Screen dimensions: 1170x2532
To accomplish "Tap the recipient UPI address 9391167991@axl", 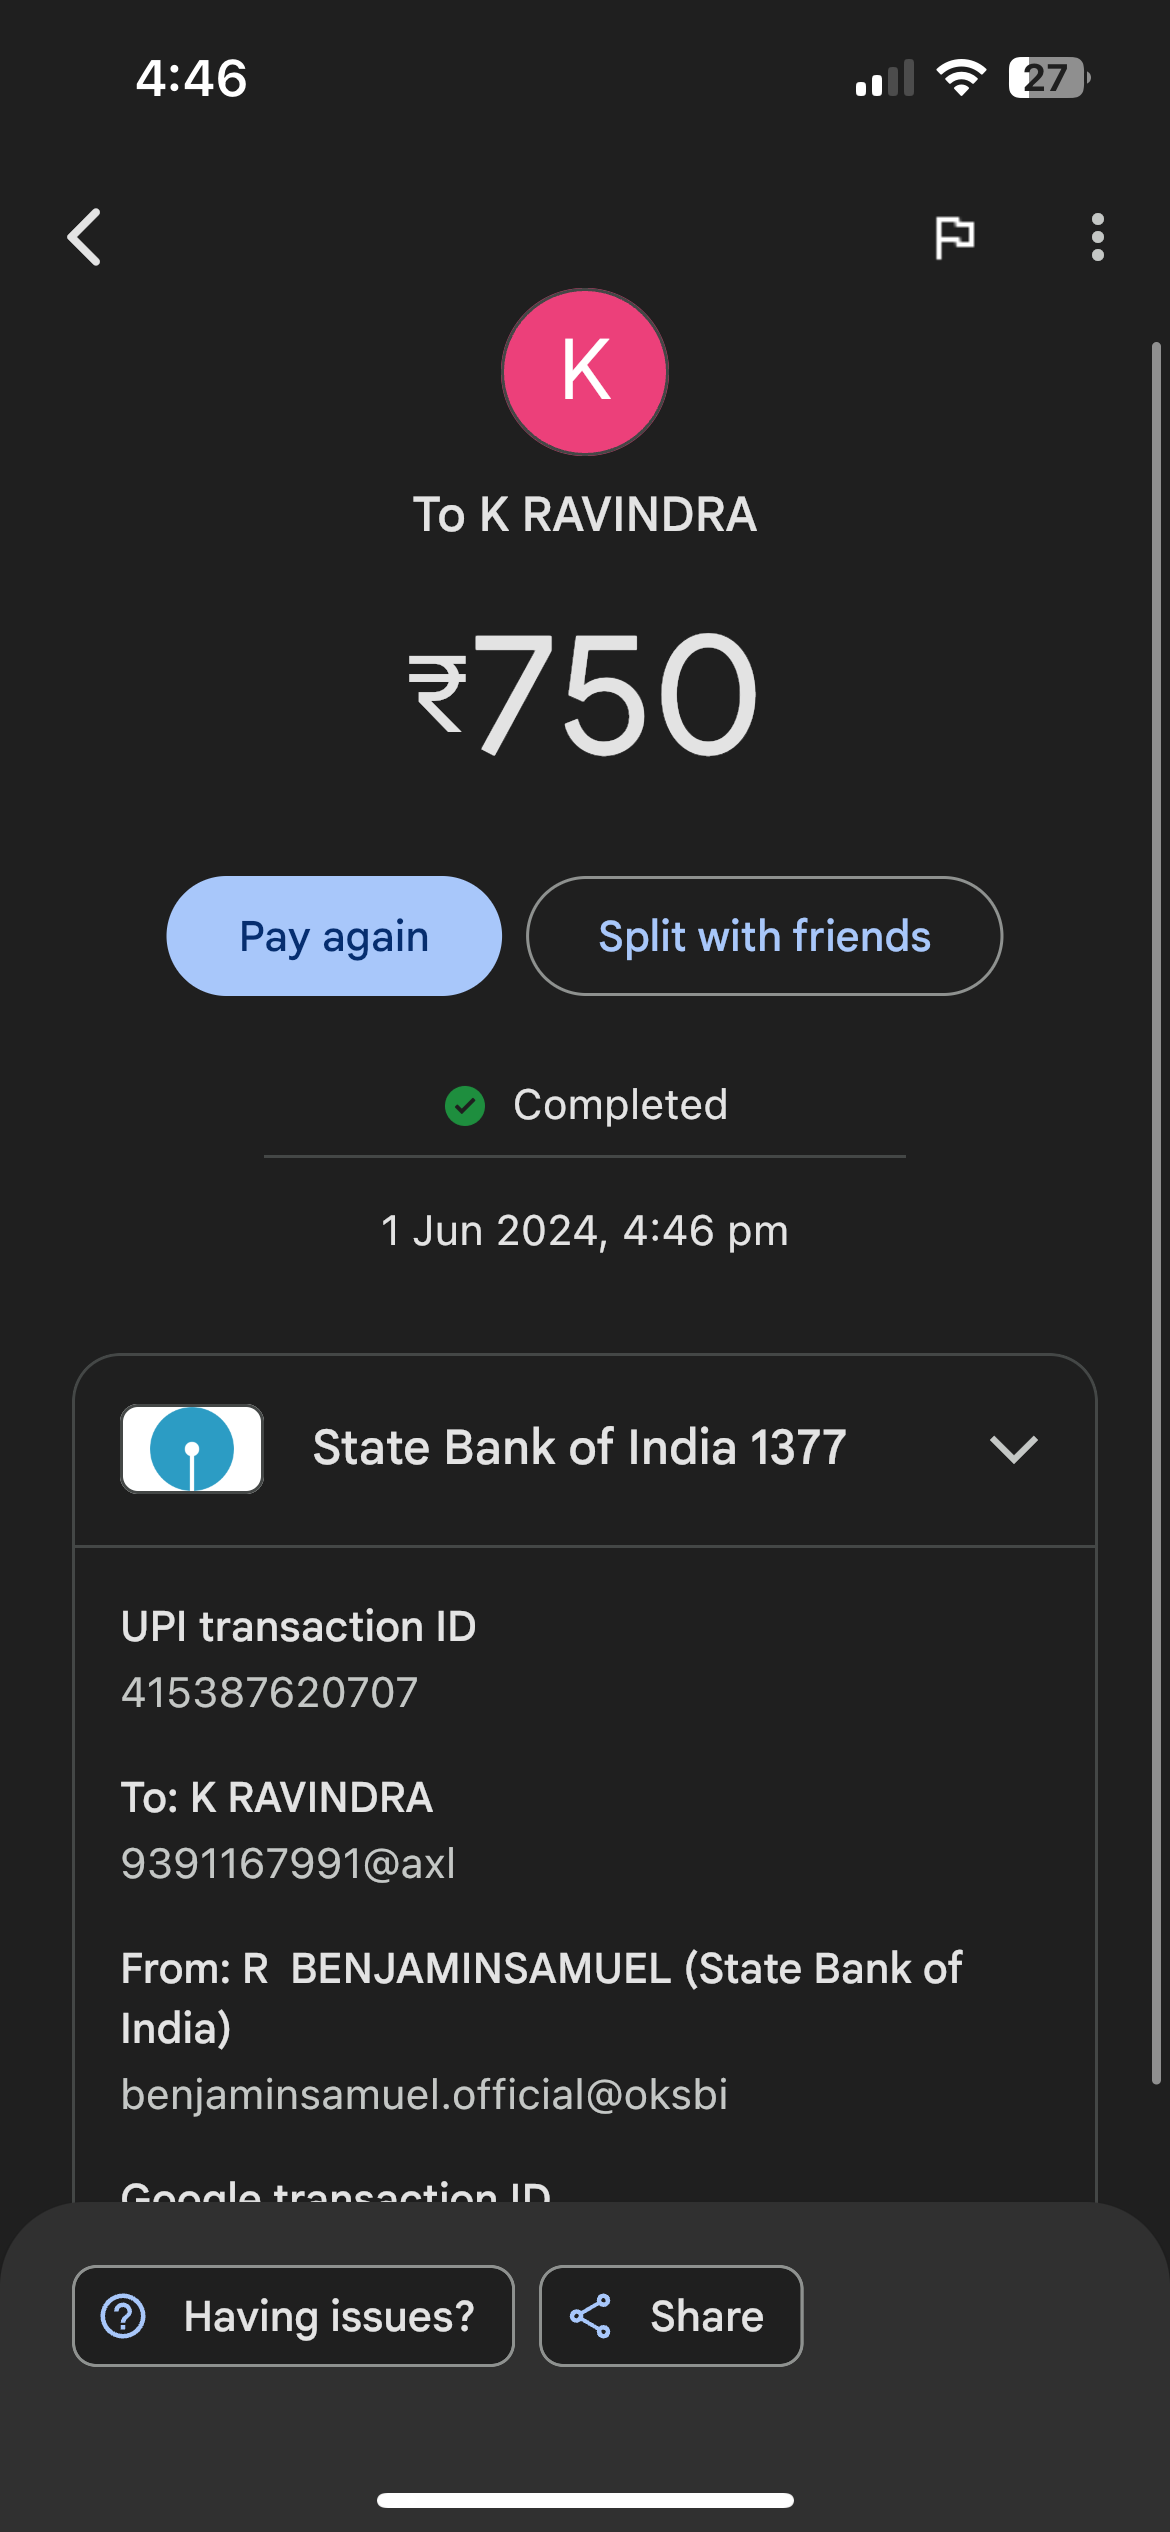I will 288,1864.
